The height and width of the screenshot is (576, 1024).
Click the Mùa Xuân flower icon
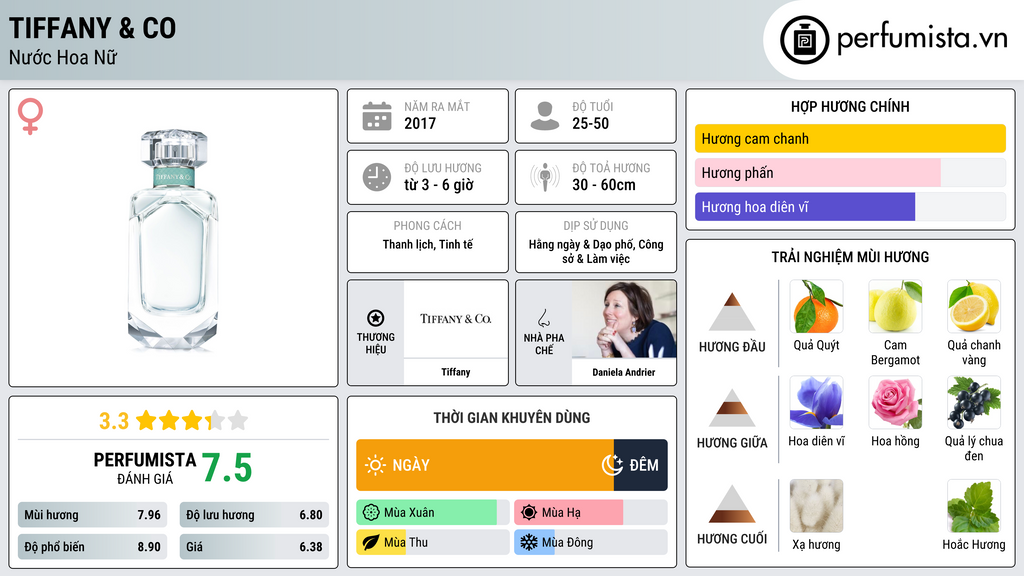(x=371, y=513)
